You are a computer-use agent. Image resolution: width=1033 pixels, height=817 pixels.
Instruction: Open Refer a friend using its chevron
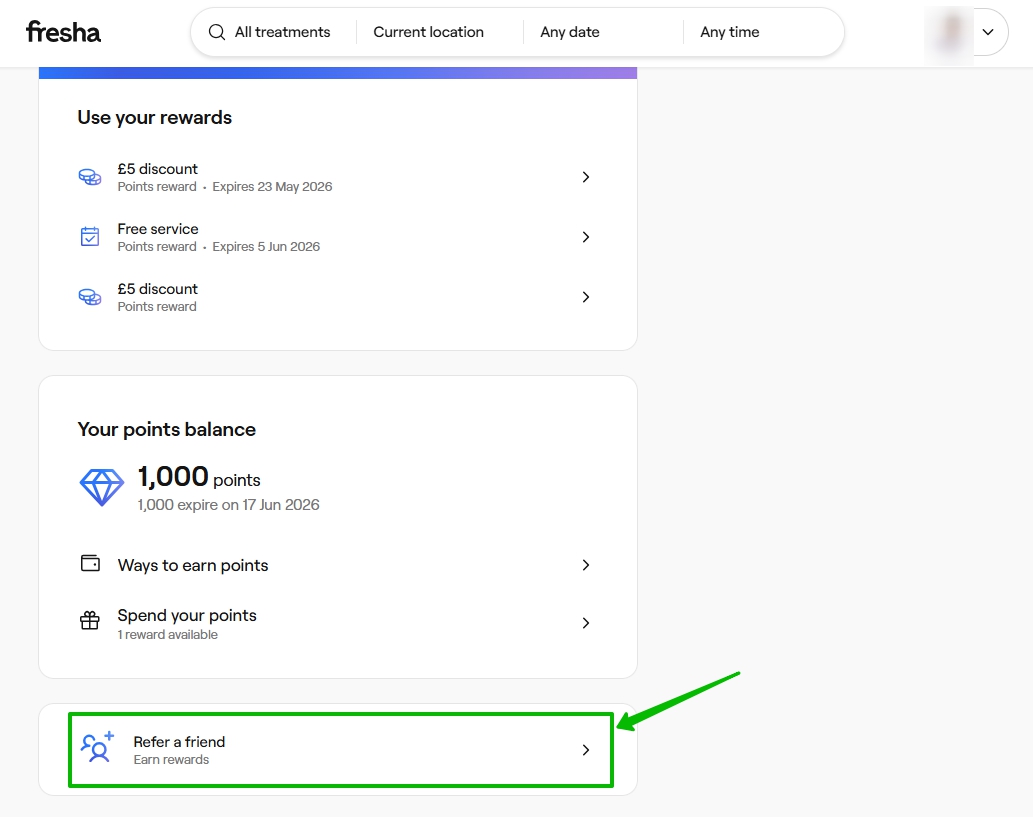[x=586, y=750]
